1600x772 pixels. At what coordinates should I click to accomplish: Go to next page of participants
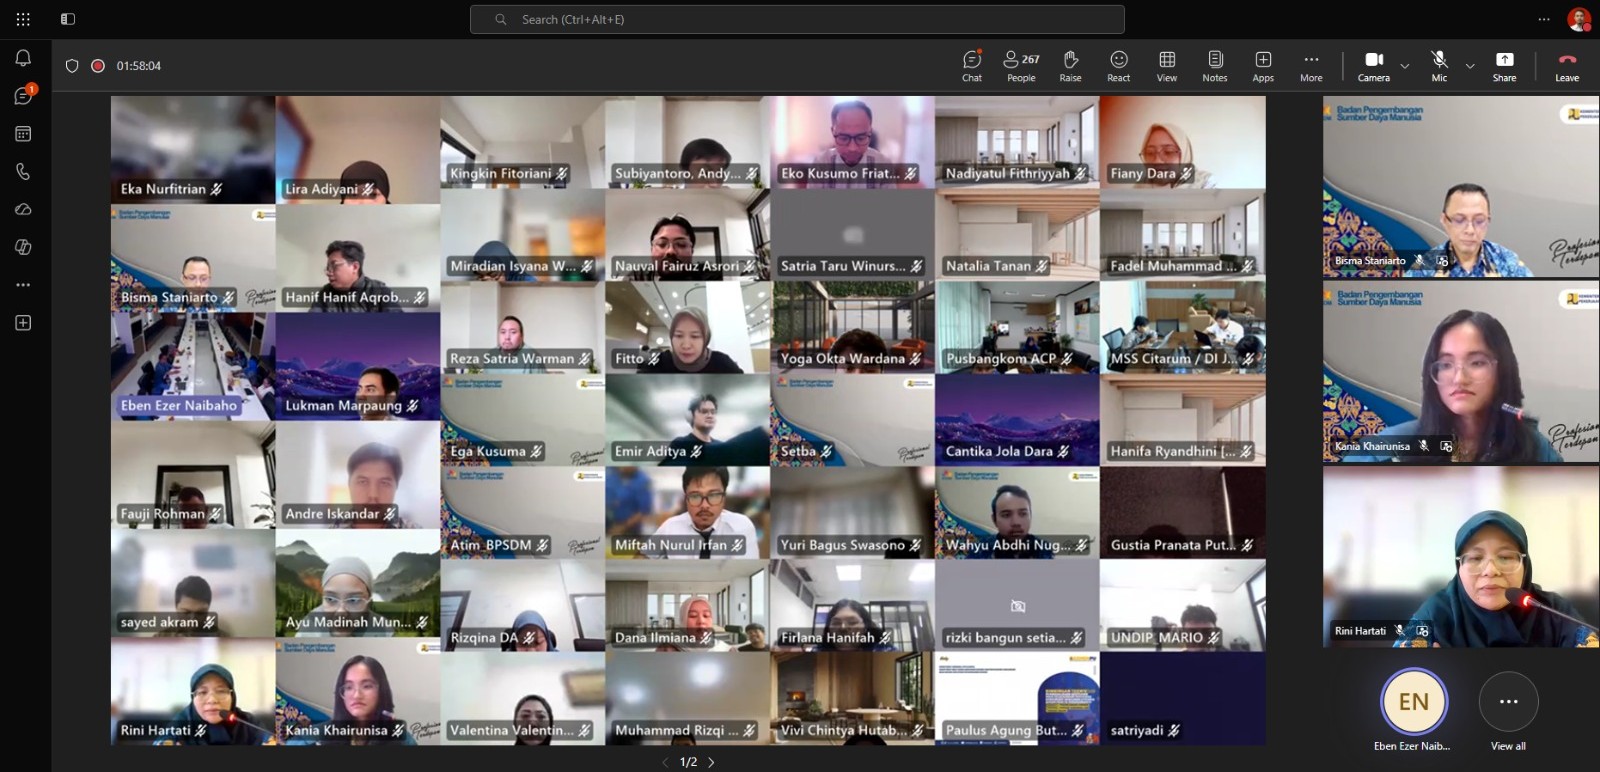click(711, 762)
